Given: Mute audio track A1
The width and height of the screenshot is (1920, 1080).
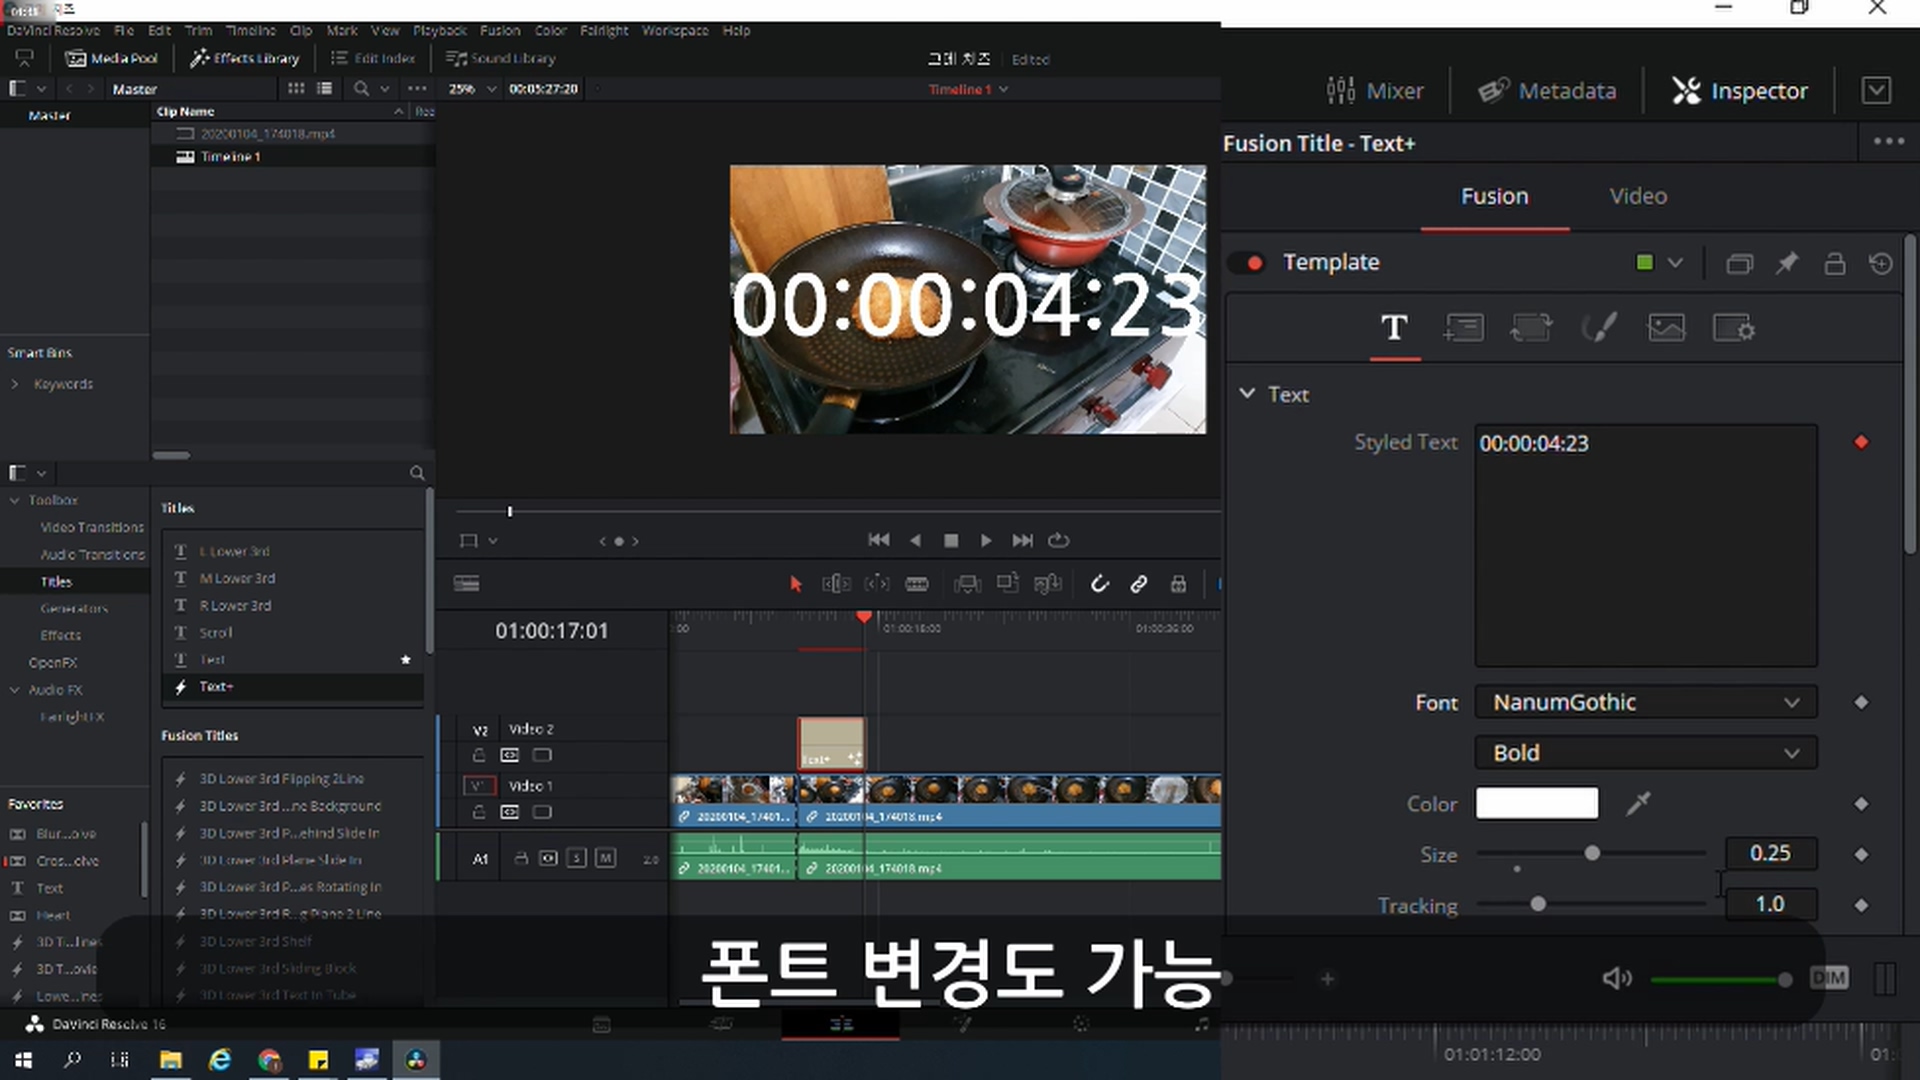Looking at the screenshot, I should [605, 858].
